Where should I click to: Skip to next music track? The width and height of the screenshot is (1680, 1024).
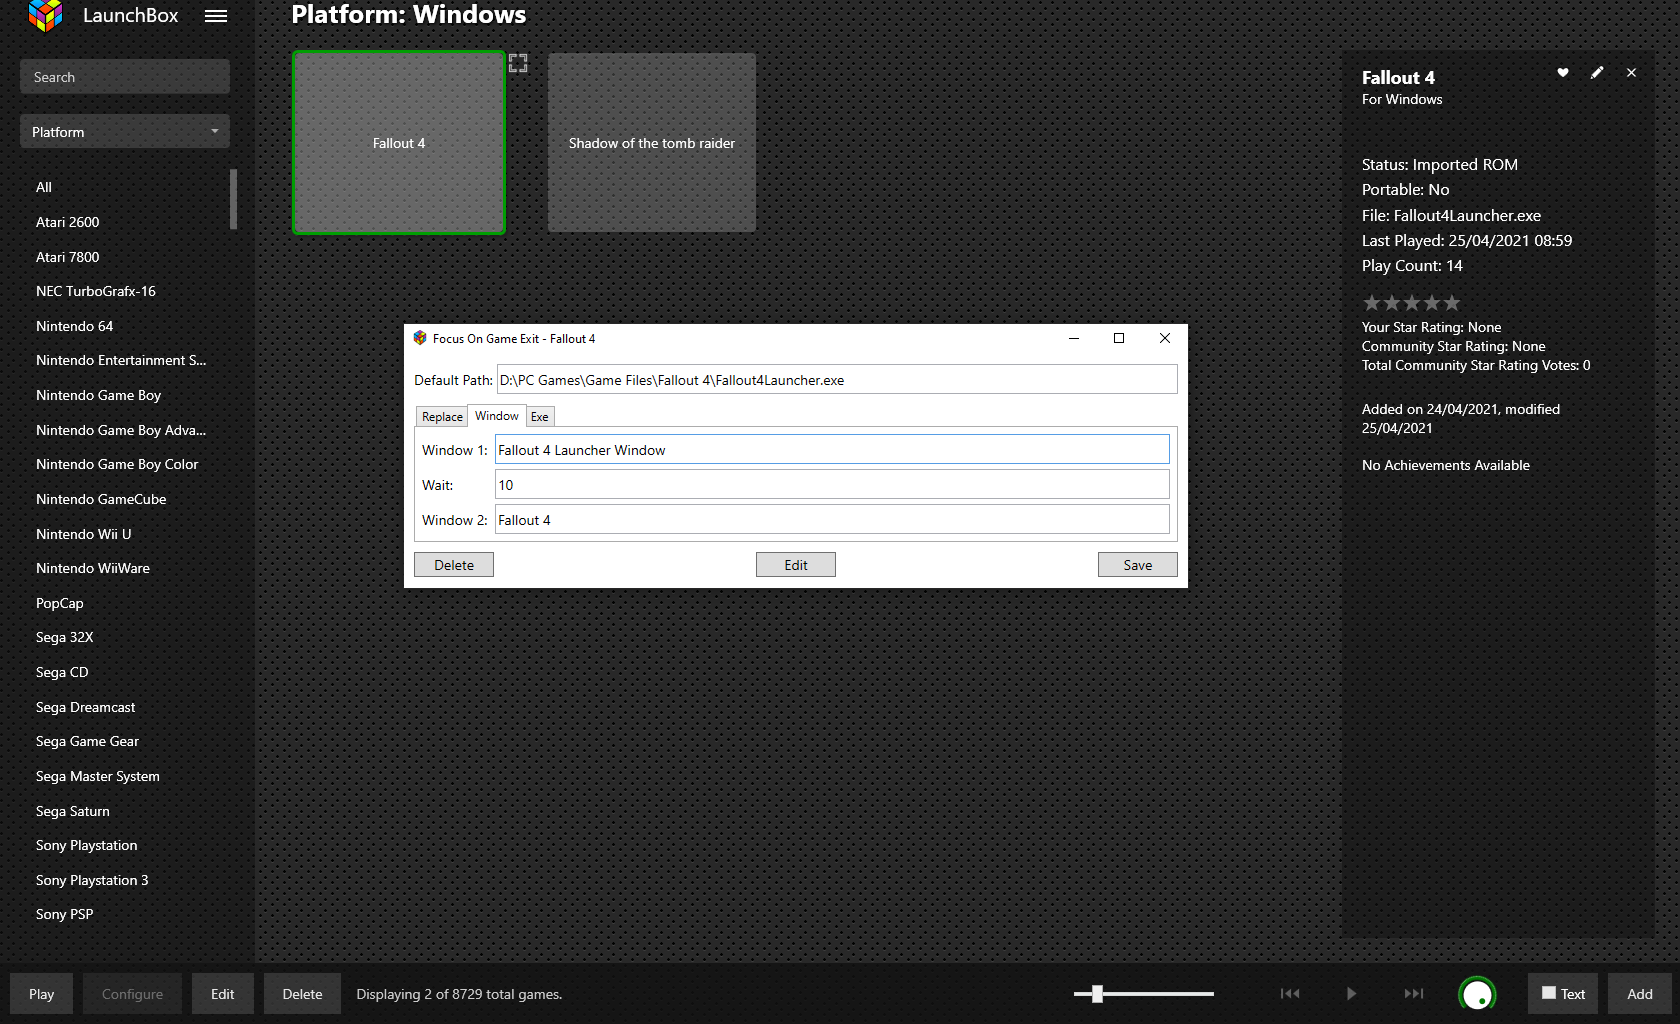pyautogui.click(x=1413, y=993)
